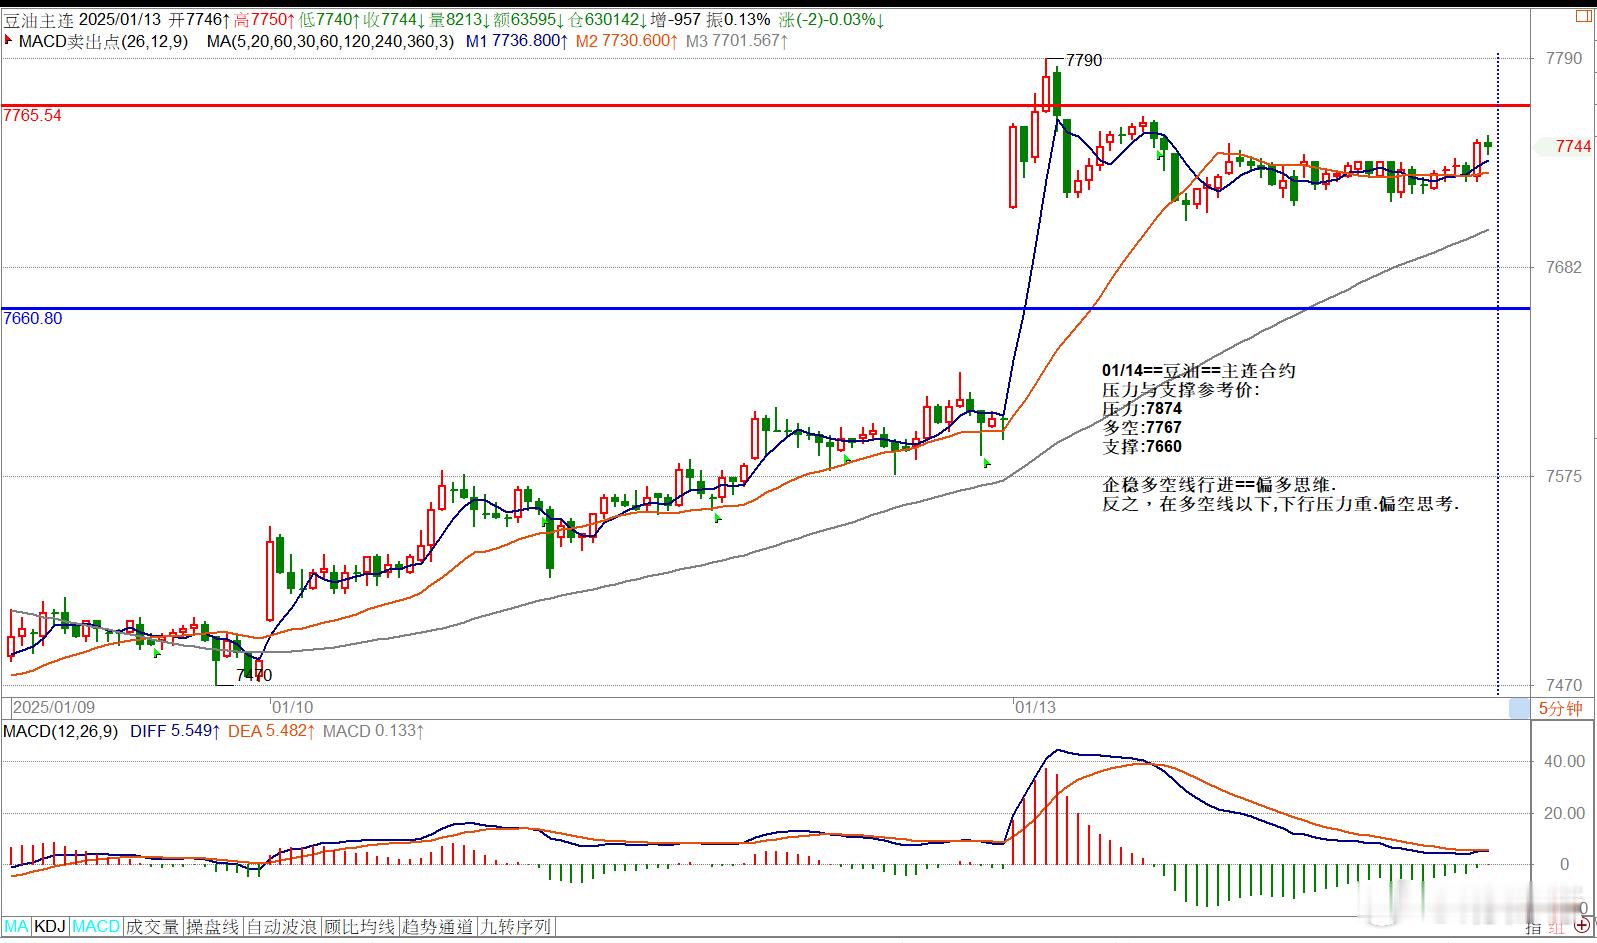Click the MACD卖出点(26,12,9) indicator label
Viewport: 1597px width, 943px height.
[103, 41]
